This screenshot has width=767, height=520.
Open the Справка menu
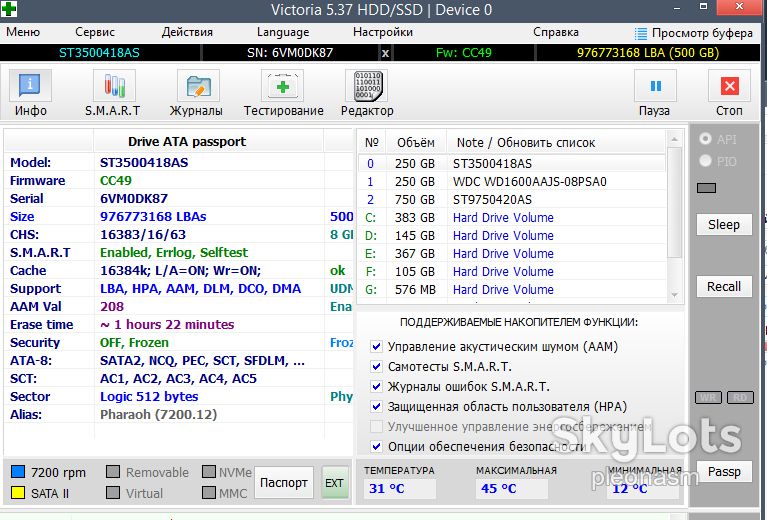tap(556, 32)
